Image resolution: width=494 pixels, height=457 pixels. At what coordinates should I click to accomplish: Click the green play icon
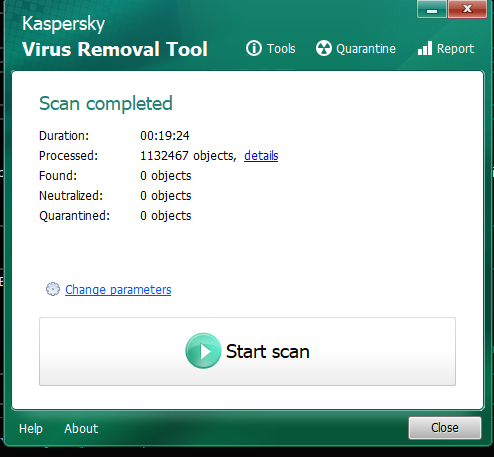[x=203, y=351]
